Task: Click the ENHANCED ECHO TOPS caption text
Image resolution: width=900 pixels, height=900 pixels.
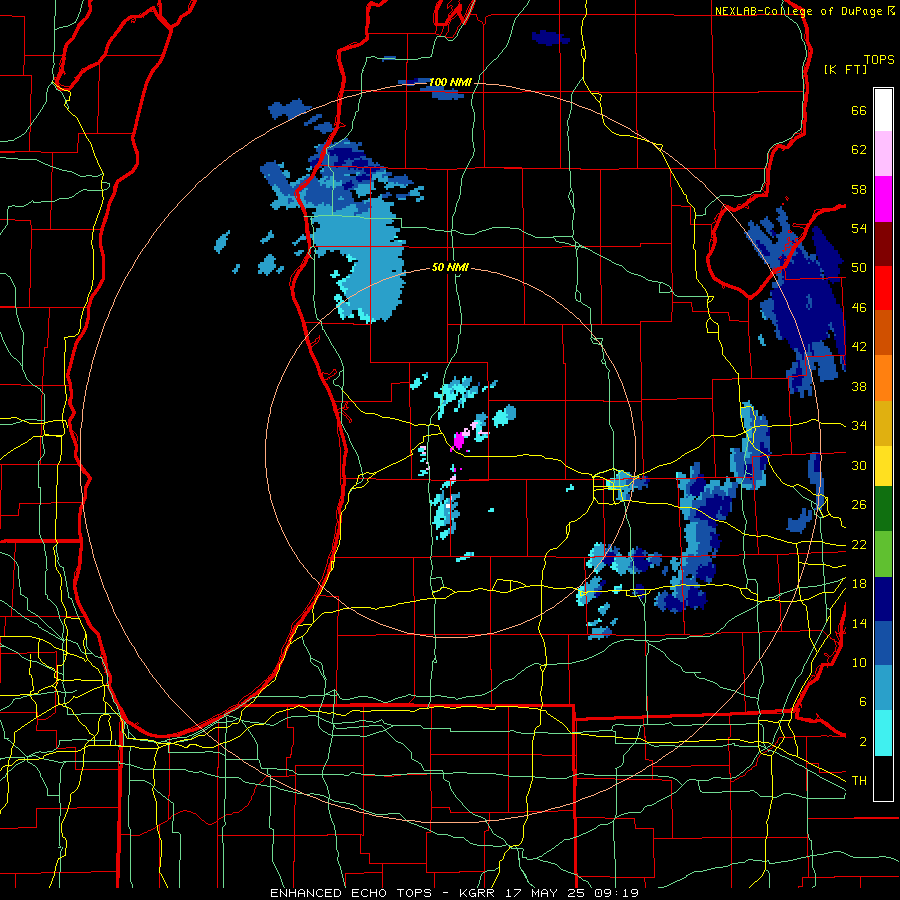Action: pyautogui.click(x=351, y=893)
